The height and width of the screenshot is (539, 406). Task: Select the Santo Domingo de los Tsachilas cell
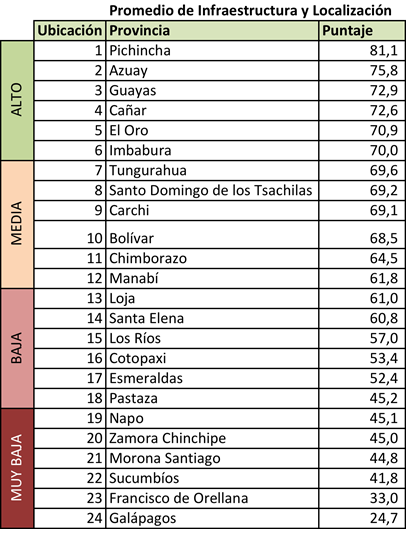click(x=212, y=190)
